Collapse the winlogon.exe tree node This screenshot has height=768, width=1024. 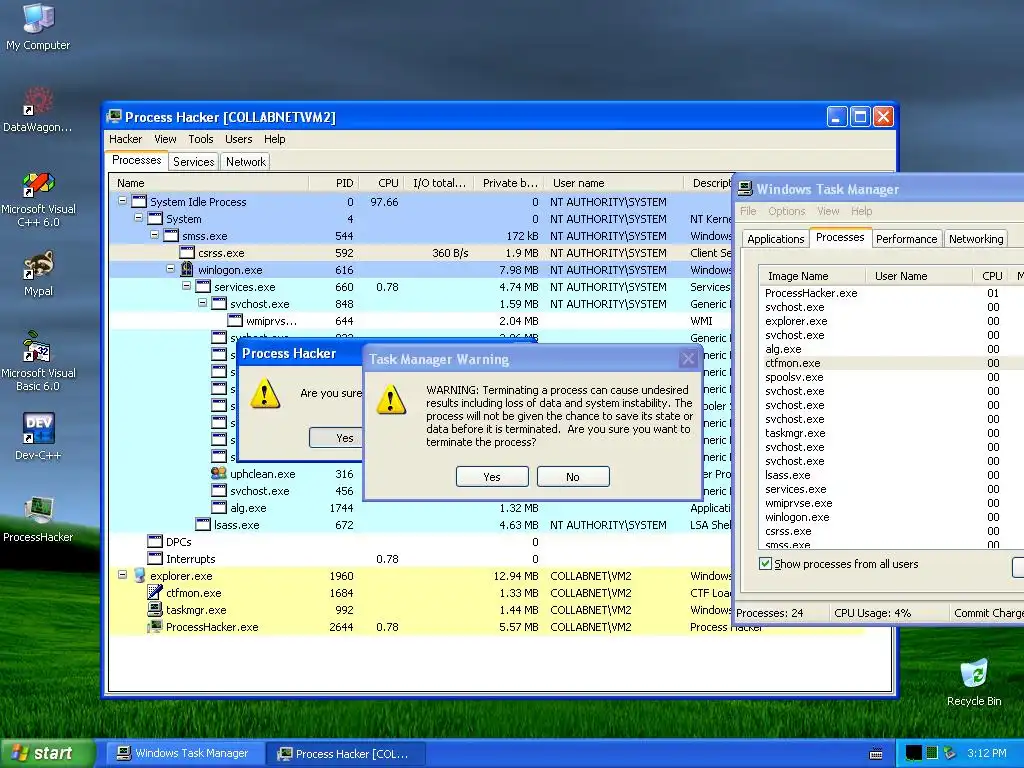pyautogui.click(x=170, y=269)
